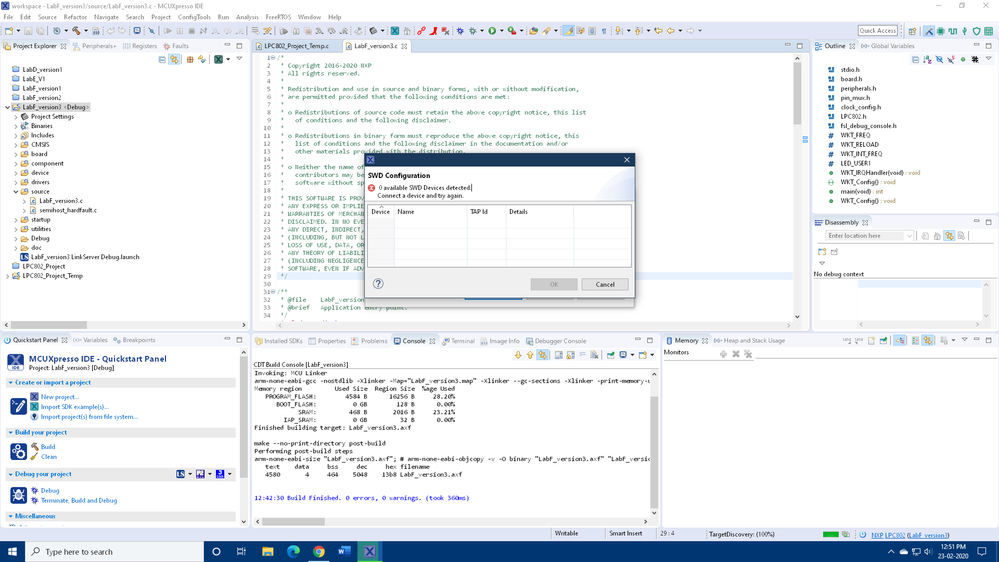Open the ConfigTools menu
The width and height of the screenshot is (999, 562).
click(194, 17)
